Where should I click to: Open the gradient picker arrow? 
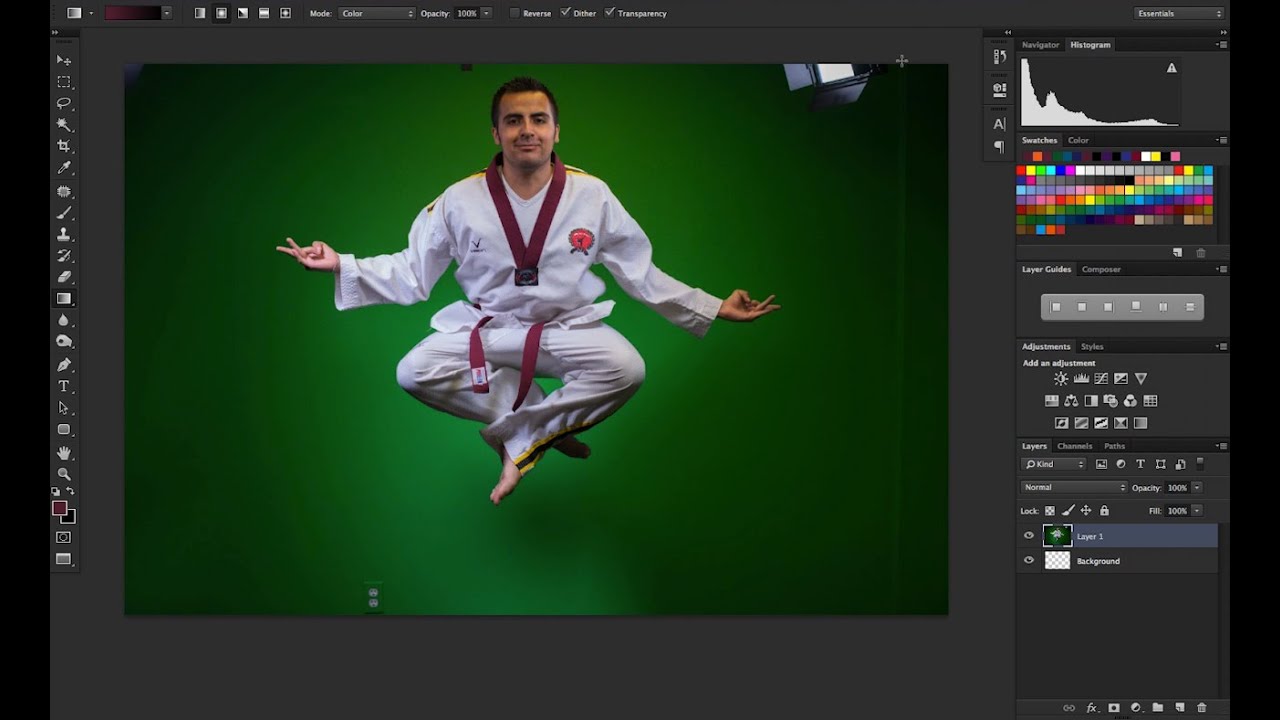point(166,13)
